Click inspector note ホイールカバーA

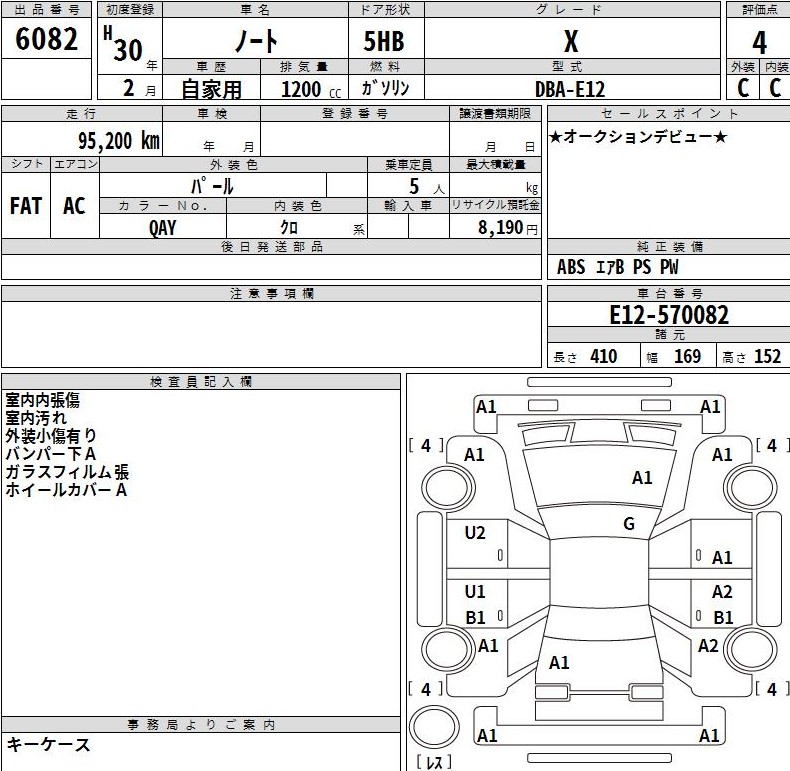coord(66,490)
